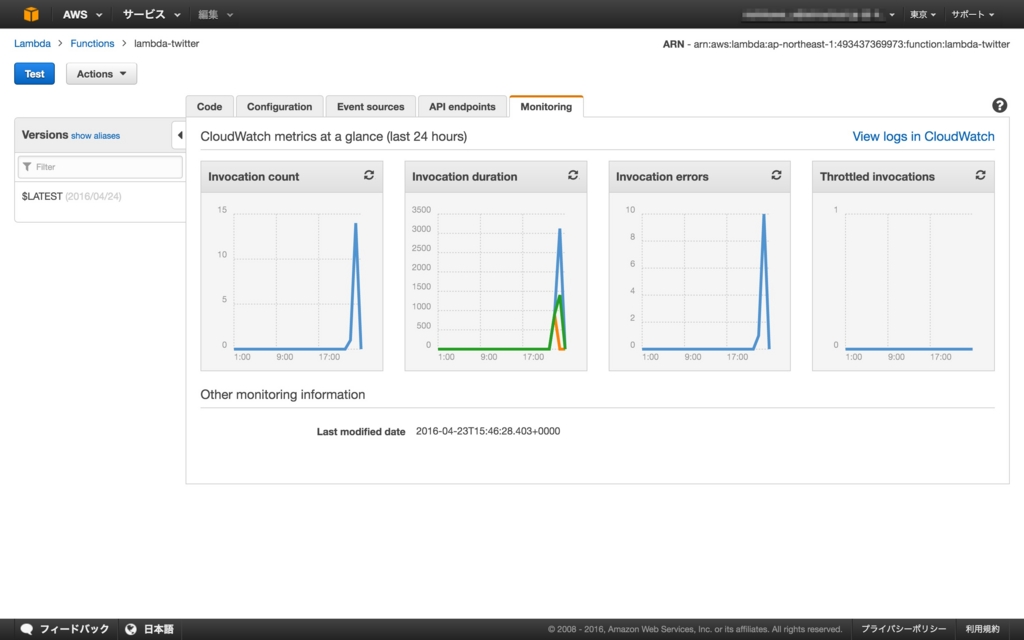Open the help question mark icon

(x=999, y=105)
